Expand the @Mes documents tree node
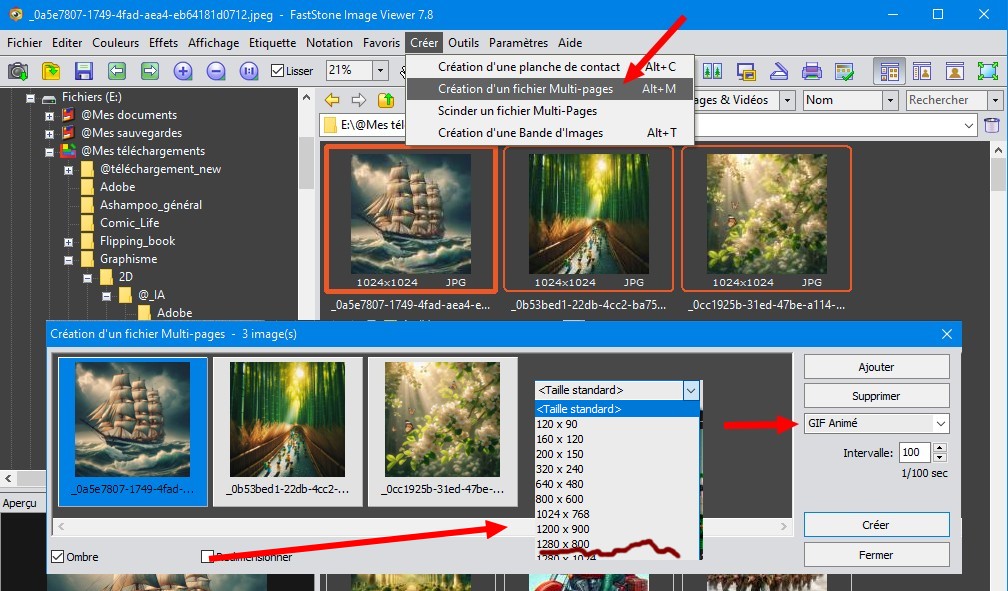 point(49,116)
